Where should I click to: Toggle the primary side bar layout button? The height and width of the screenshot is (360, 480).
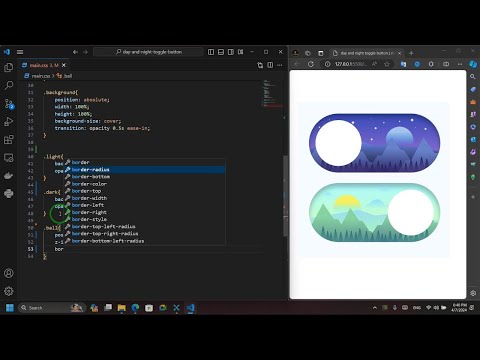pos(211,52)
